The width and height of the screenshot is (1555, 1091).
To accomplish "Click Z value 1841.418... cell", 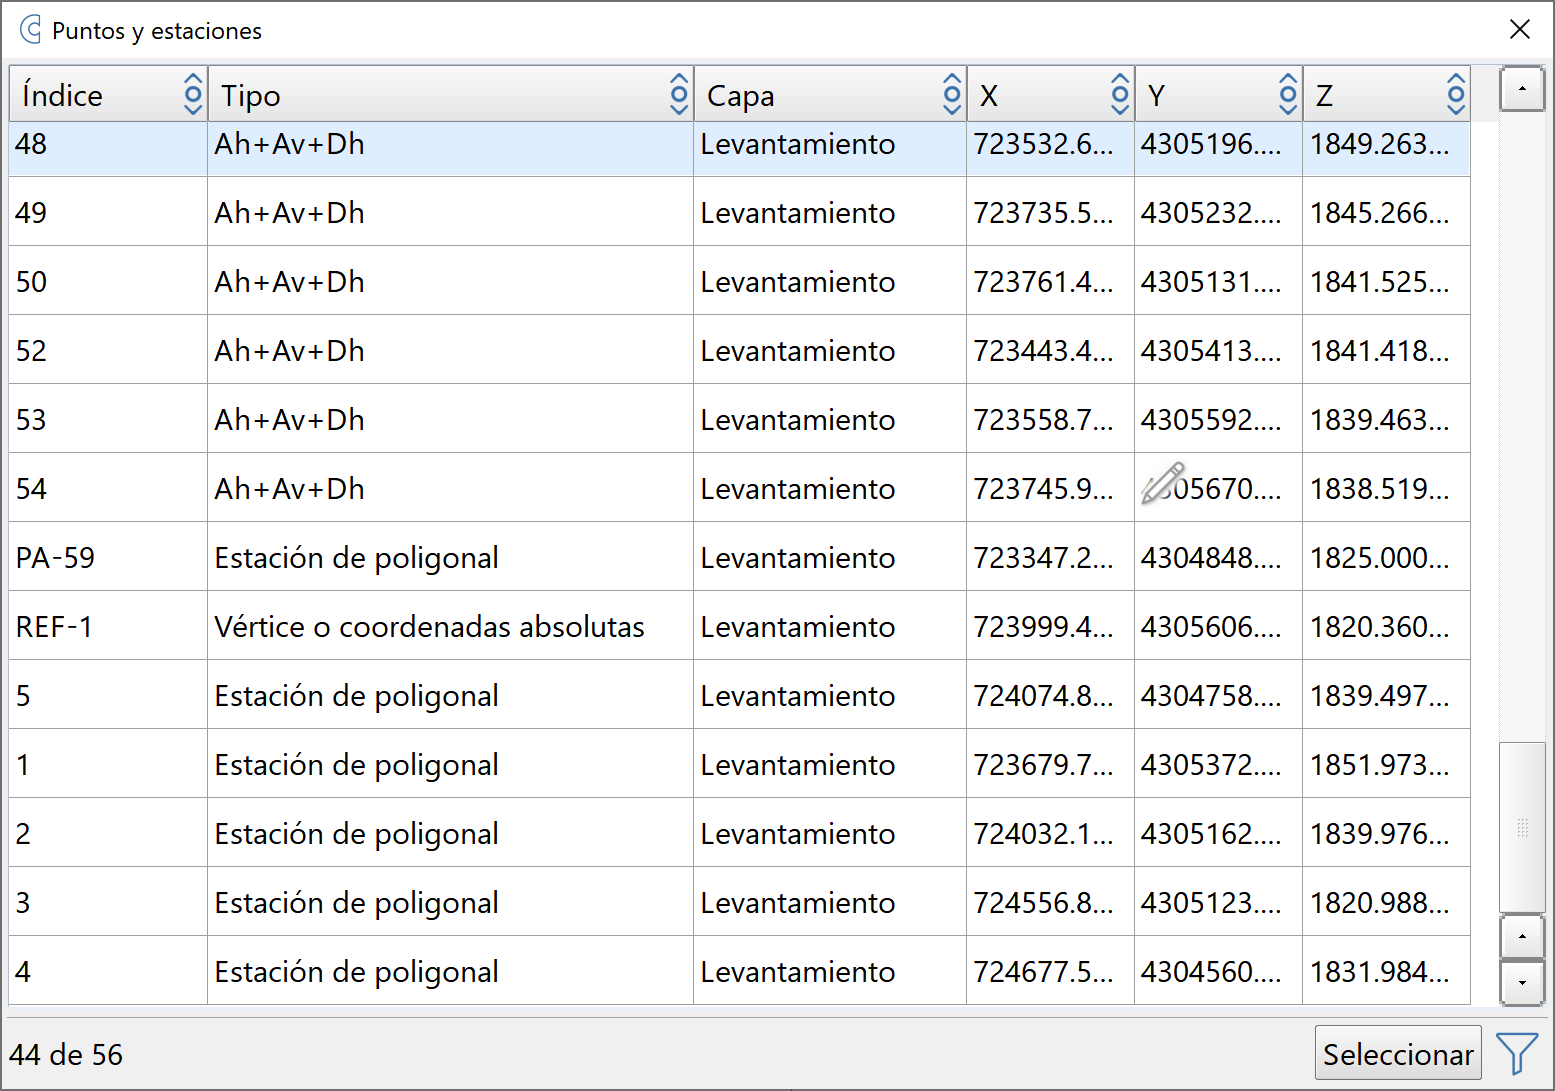I will click(x=1386, y=350).
